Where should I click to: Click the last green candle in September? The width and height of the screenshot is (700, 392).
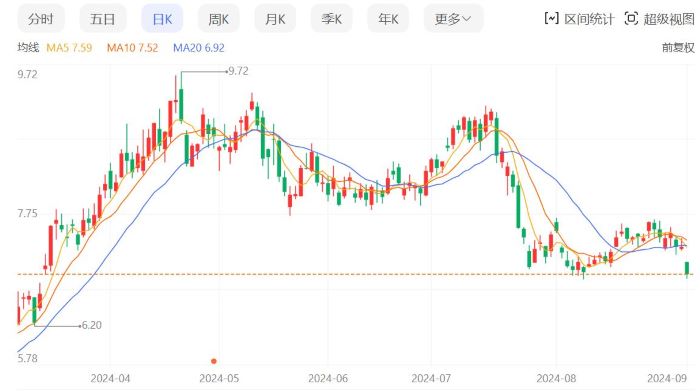tap(687, 268)
